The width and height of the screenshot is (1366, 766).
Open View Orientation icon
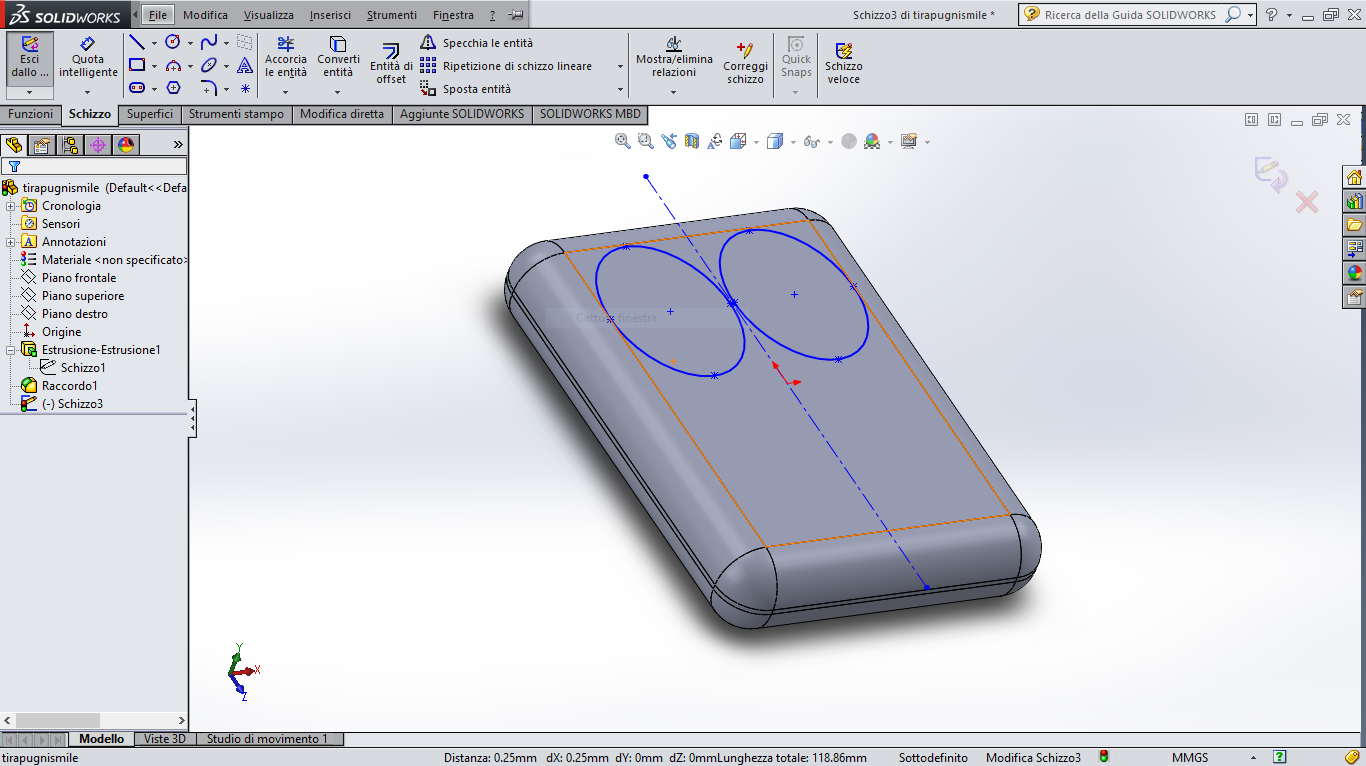(738, 142)
